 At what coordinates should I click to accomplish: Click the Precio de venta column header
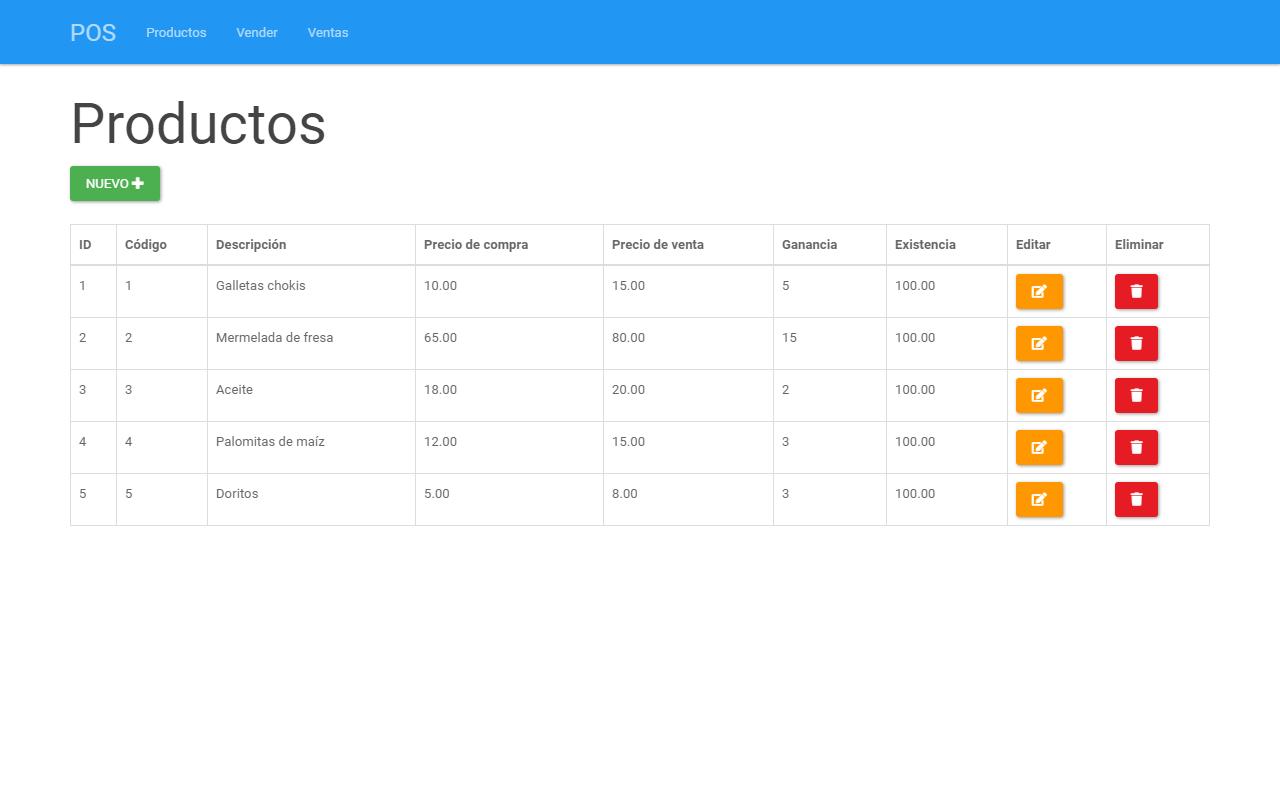click(658, 245)
